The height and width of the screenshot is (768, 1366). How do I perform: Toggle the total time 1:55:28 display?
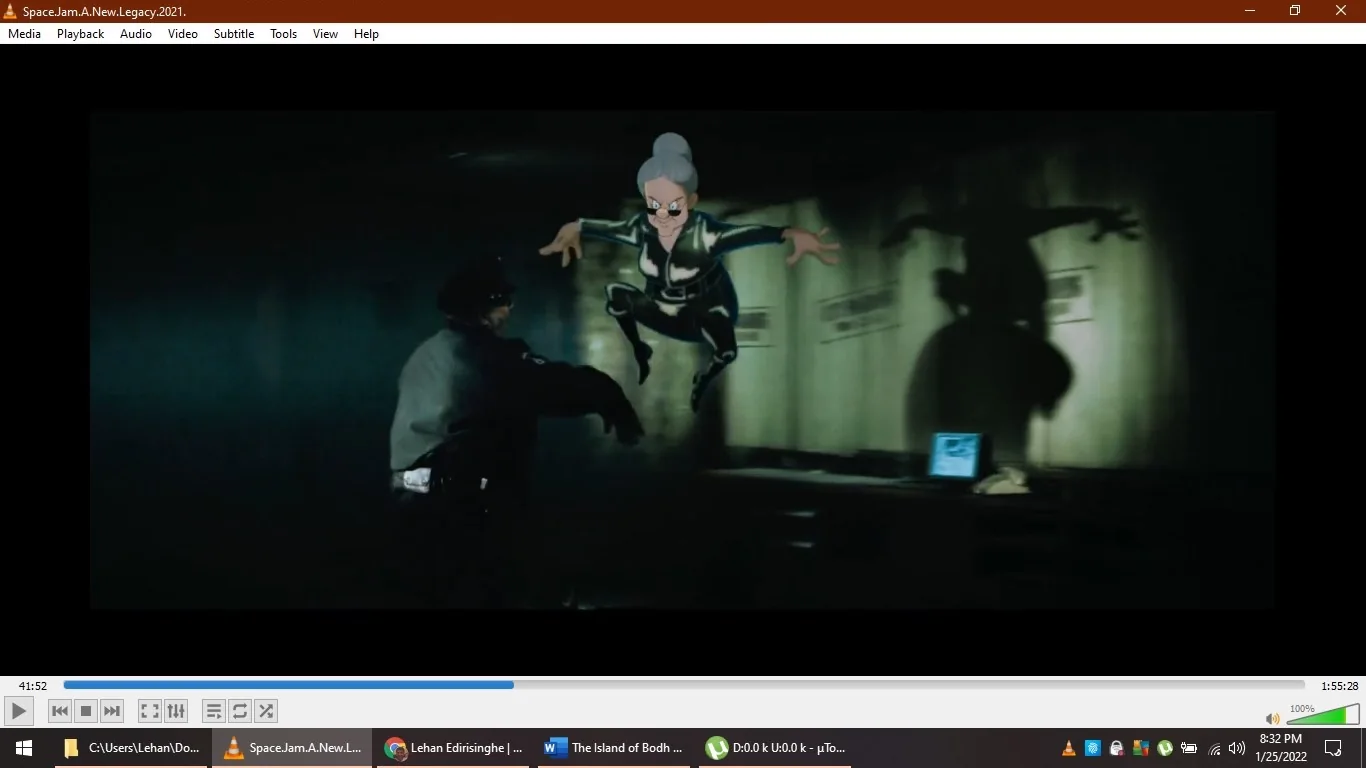pyautogui.click(x=1339, y=686)
